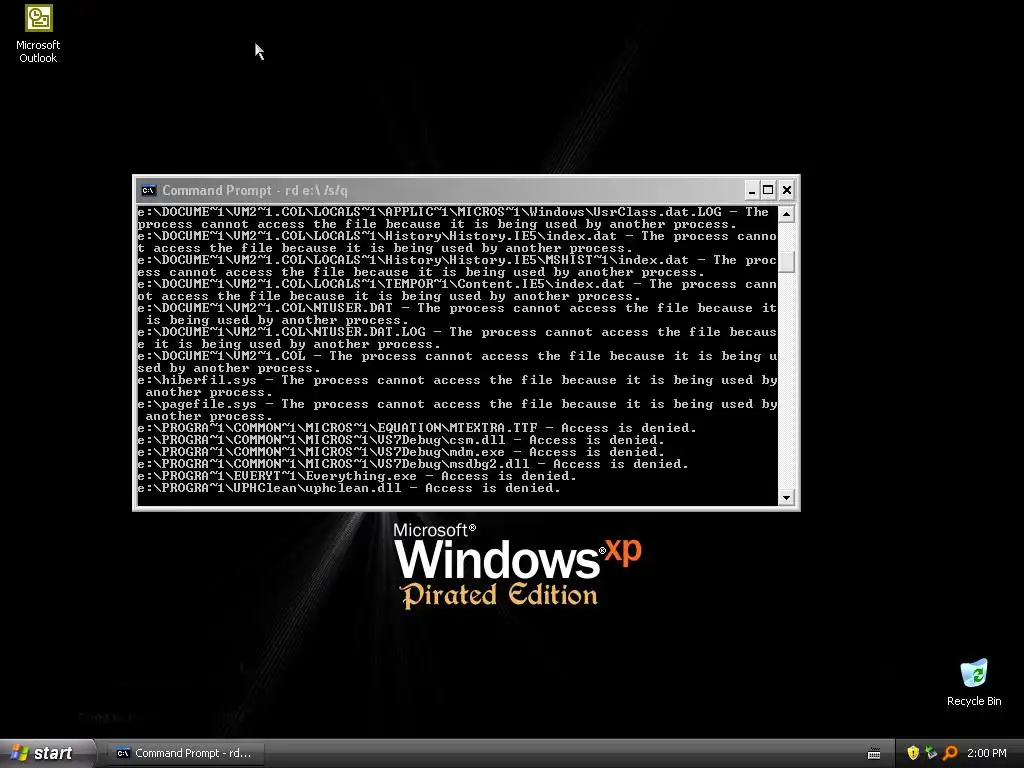Click the MTEXTRA.TTF Access is denied line

pos(417,428)
